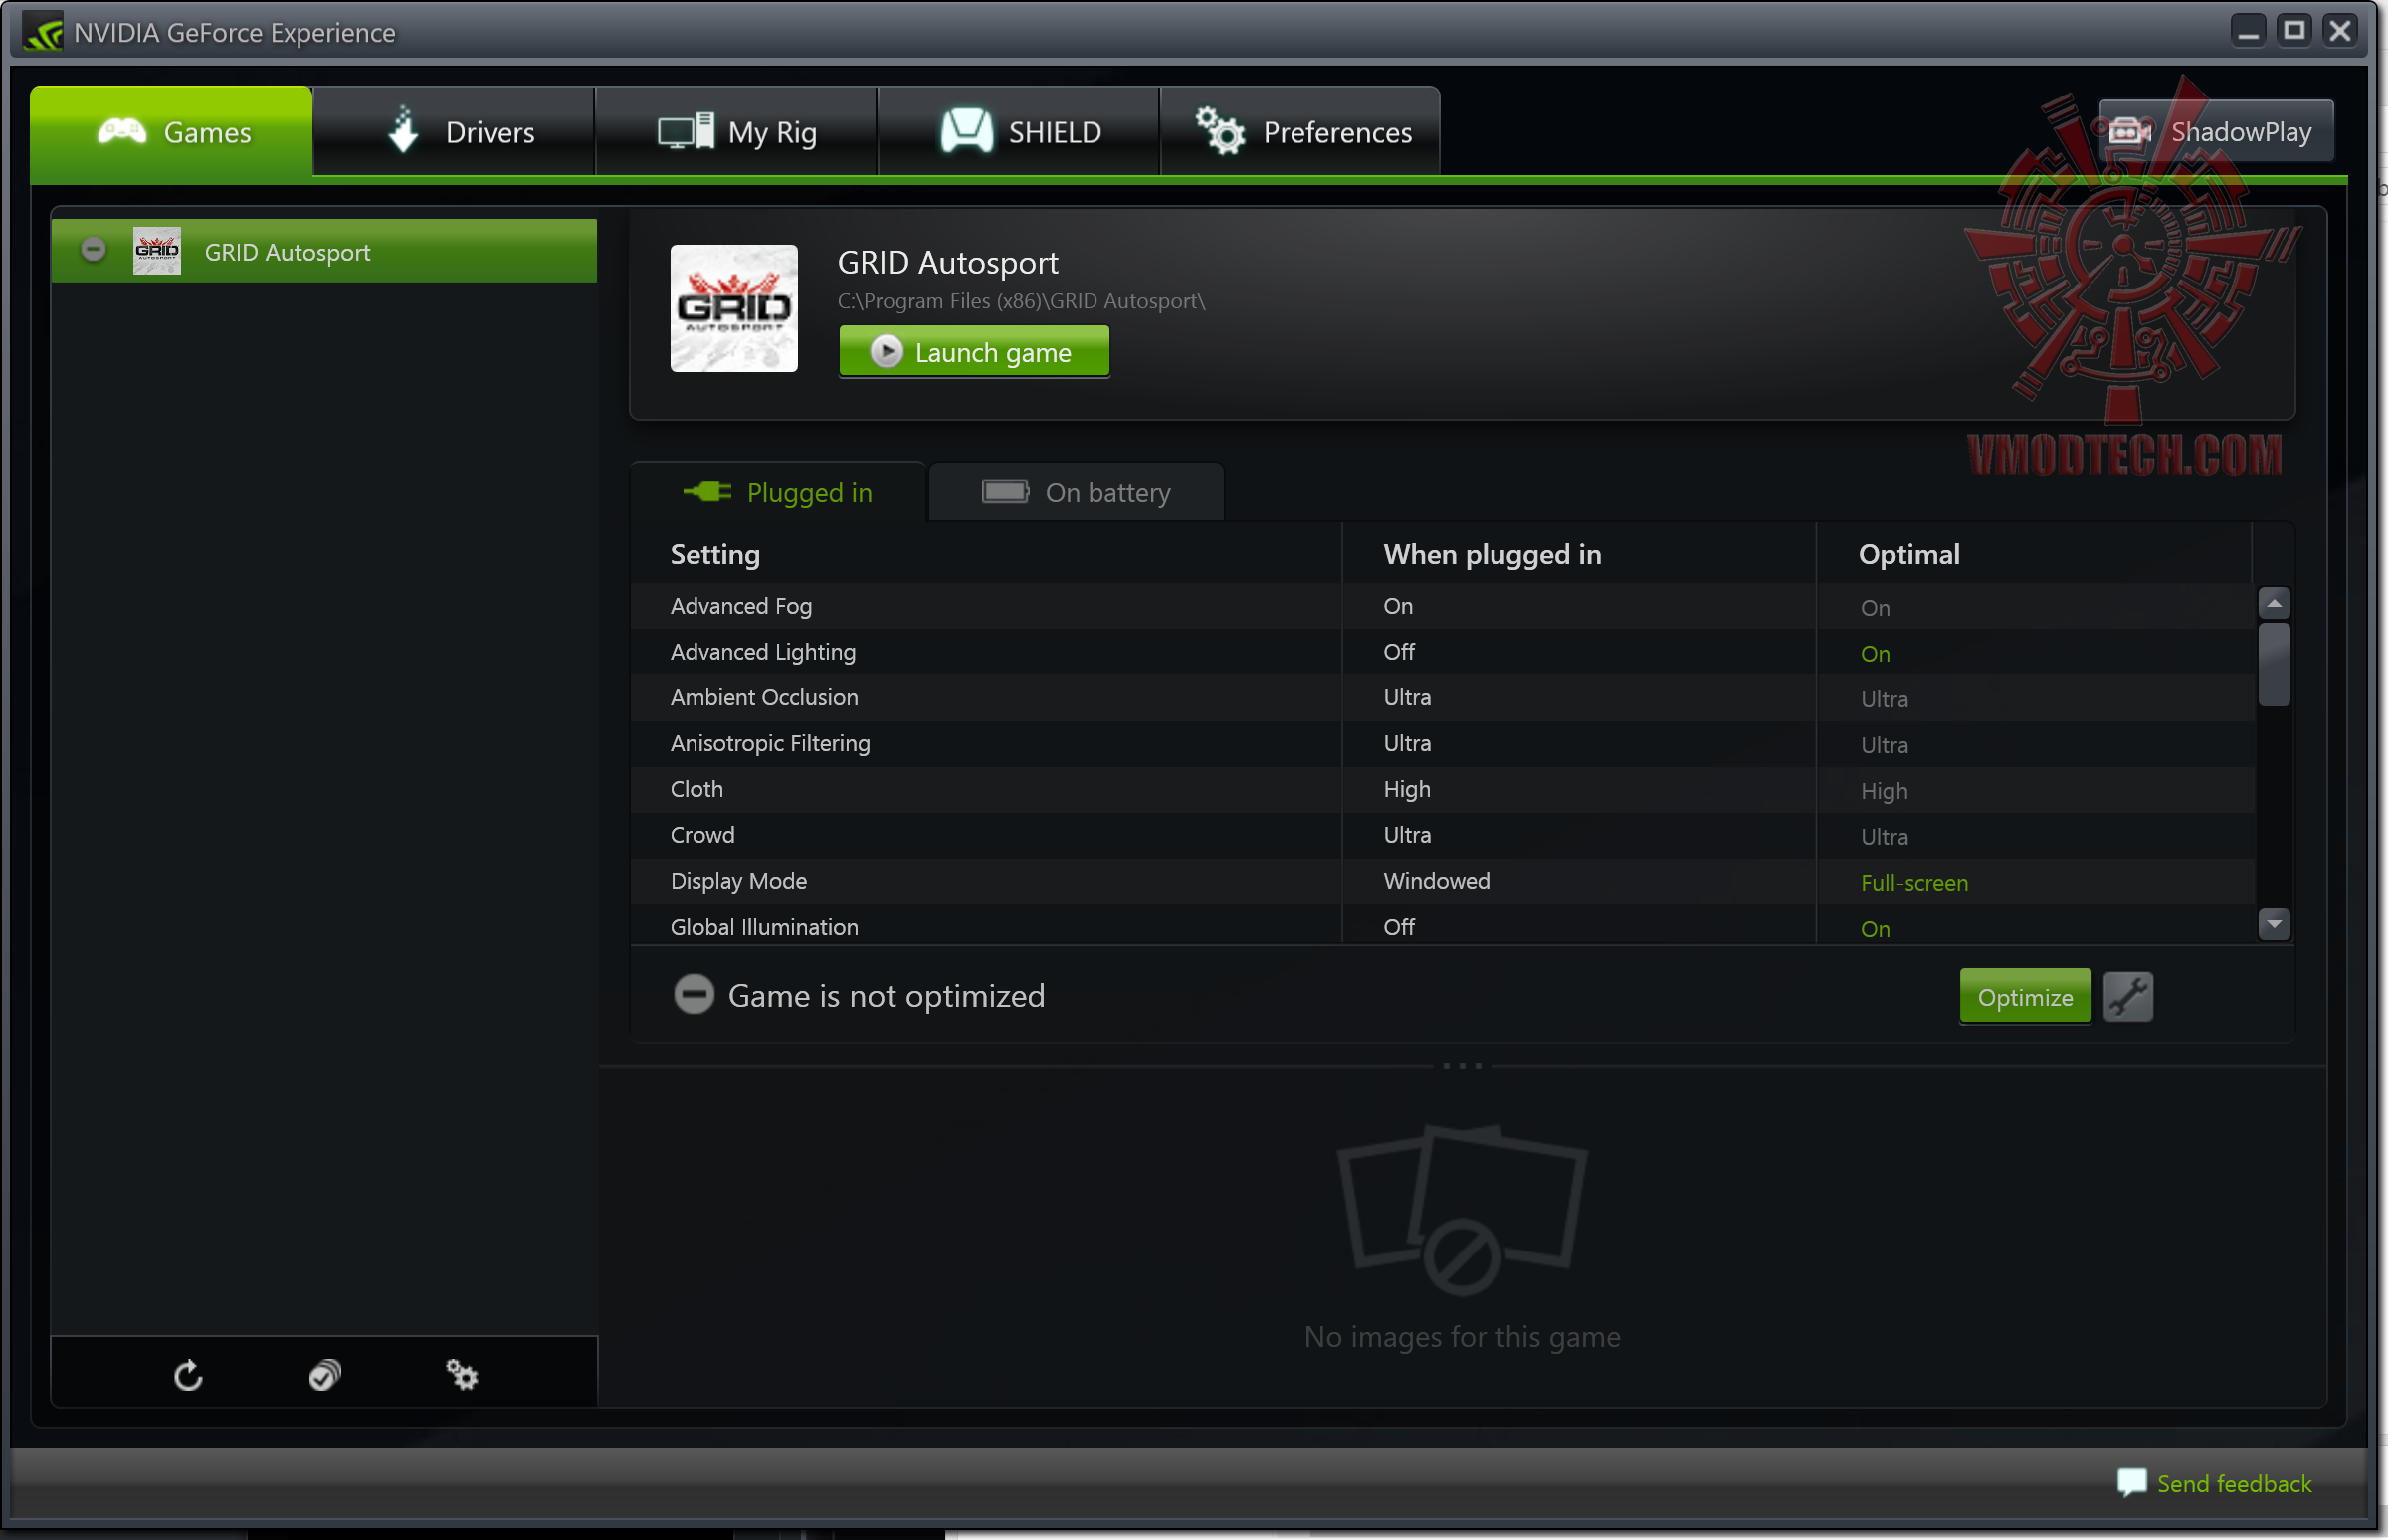This screenshot has width=2388, height=1540.
Task: Click the ShadowPlay camera button
Action: [2216, 132]
